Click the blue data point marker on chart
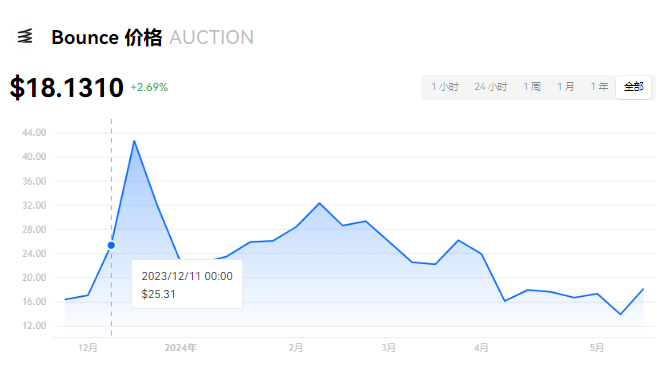 click(x=111, y=245)
